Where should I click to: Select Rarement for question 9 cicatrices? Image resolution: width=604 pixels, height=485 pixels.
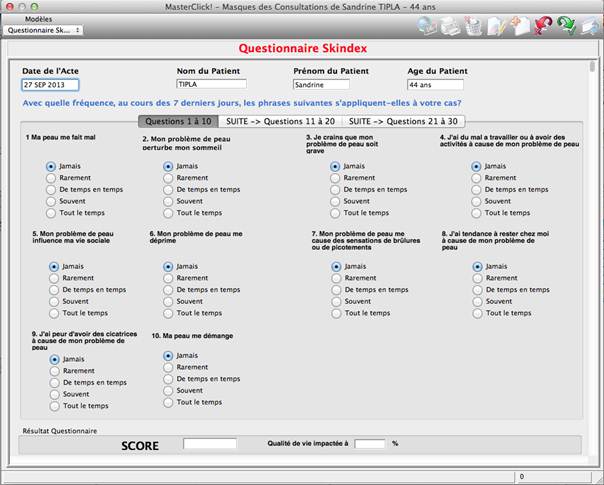55,371
